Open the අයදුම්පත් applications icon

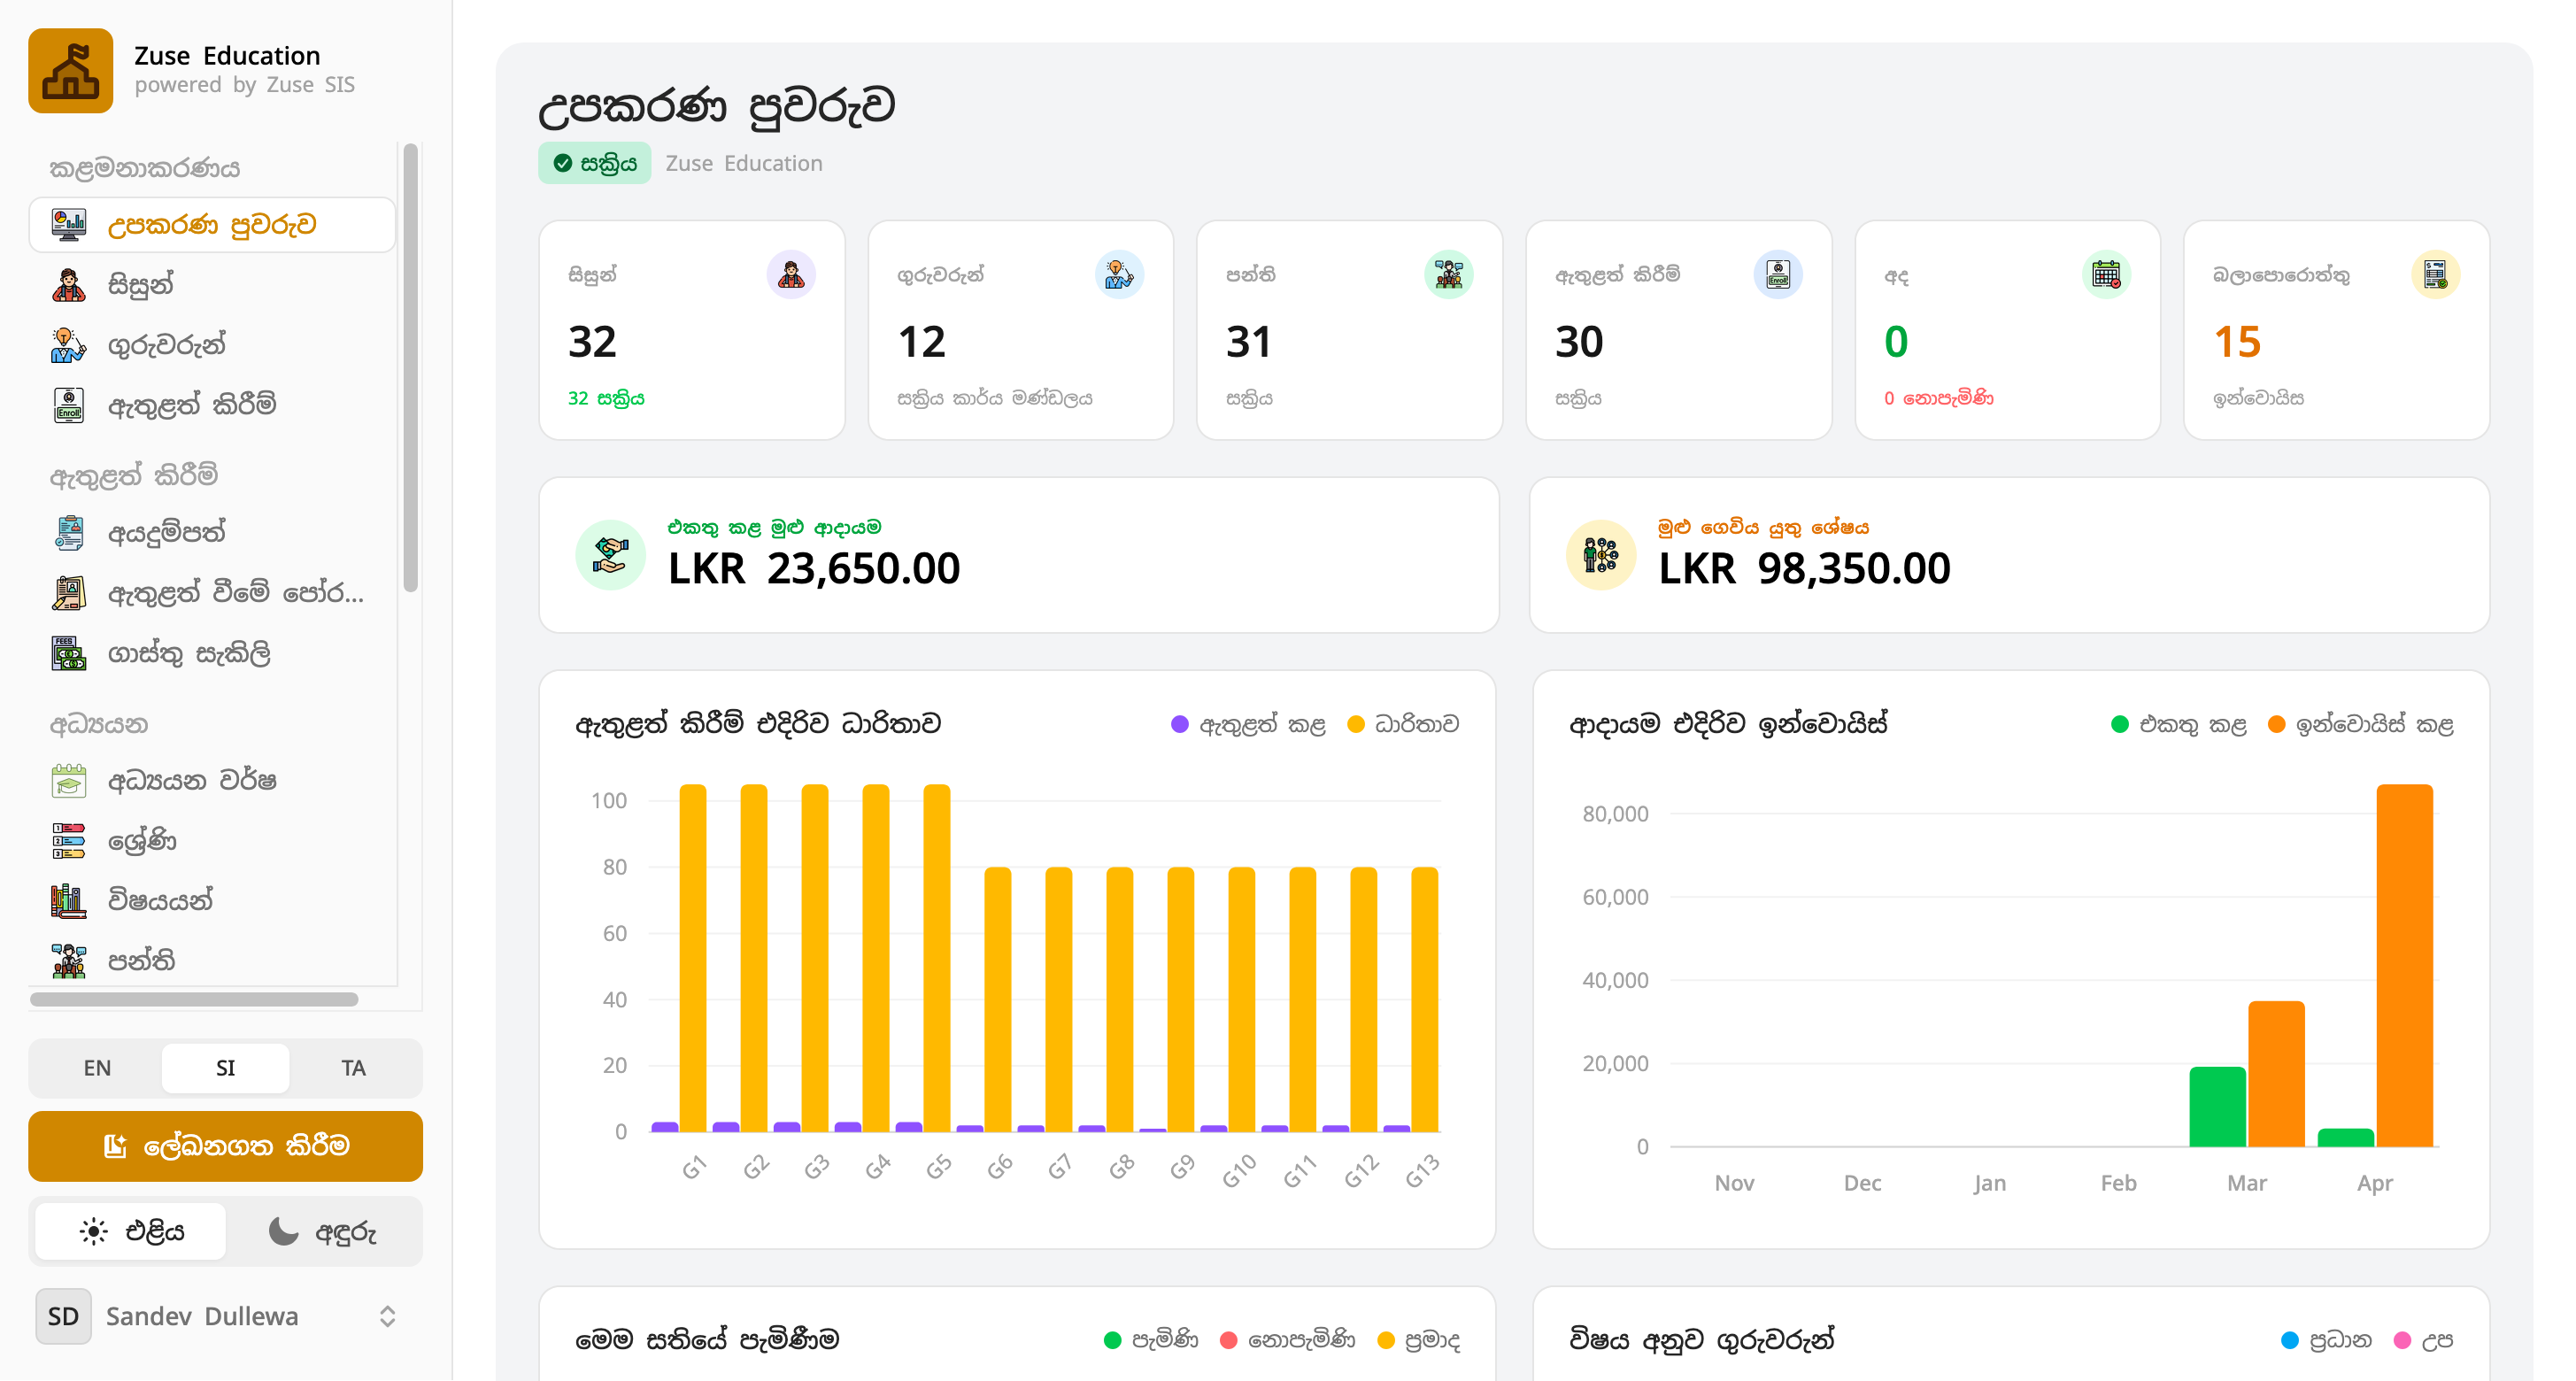[x=68, y=533]
